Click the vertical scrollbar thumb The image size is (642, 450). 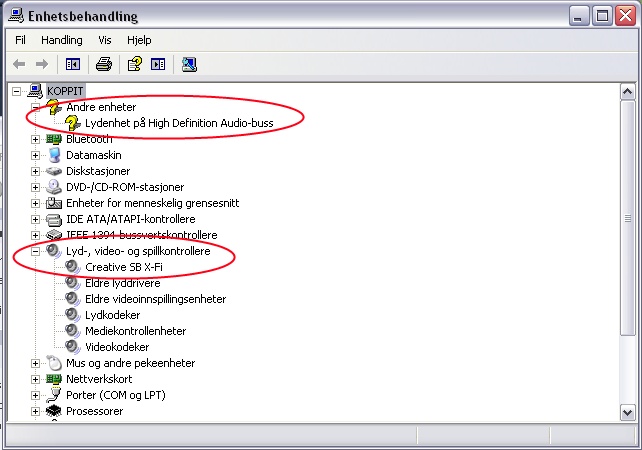pyautogui.click(x=627, y=218)
